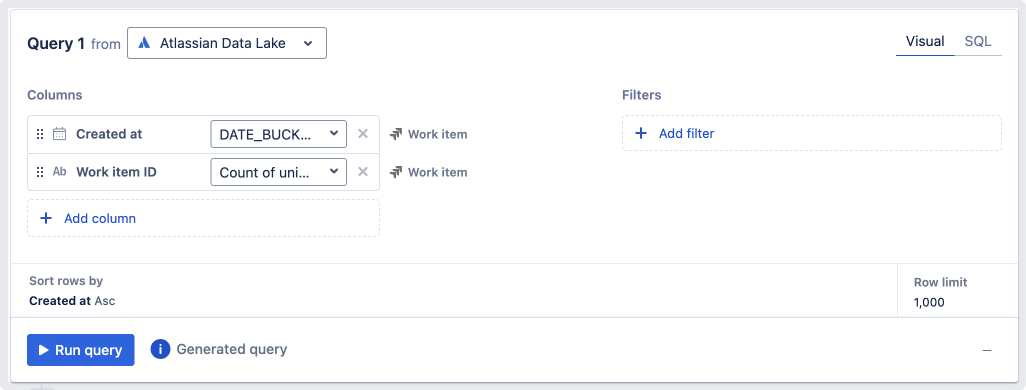Click Add column

tap(203, 218)
